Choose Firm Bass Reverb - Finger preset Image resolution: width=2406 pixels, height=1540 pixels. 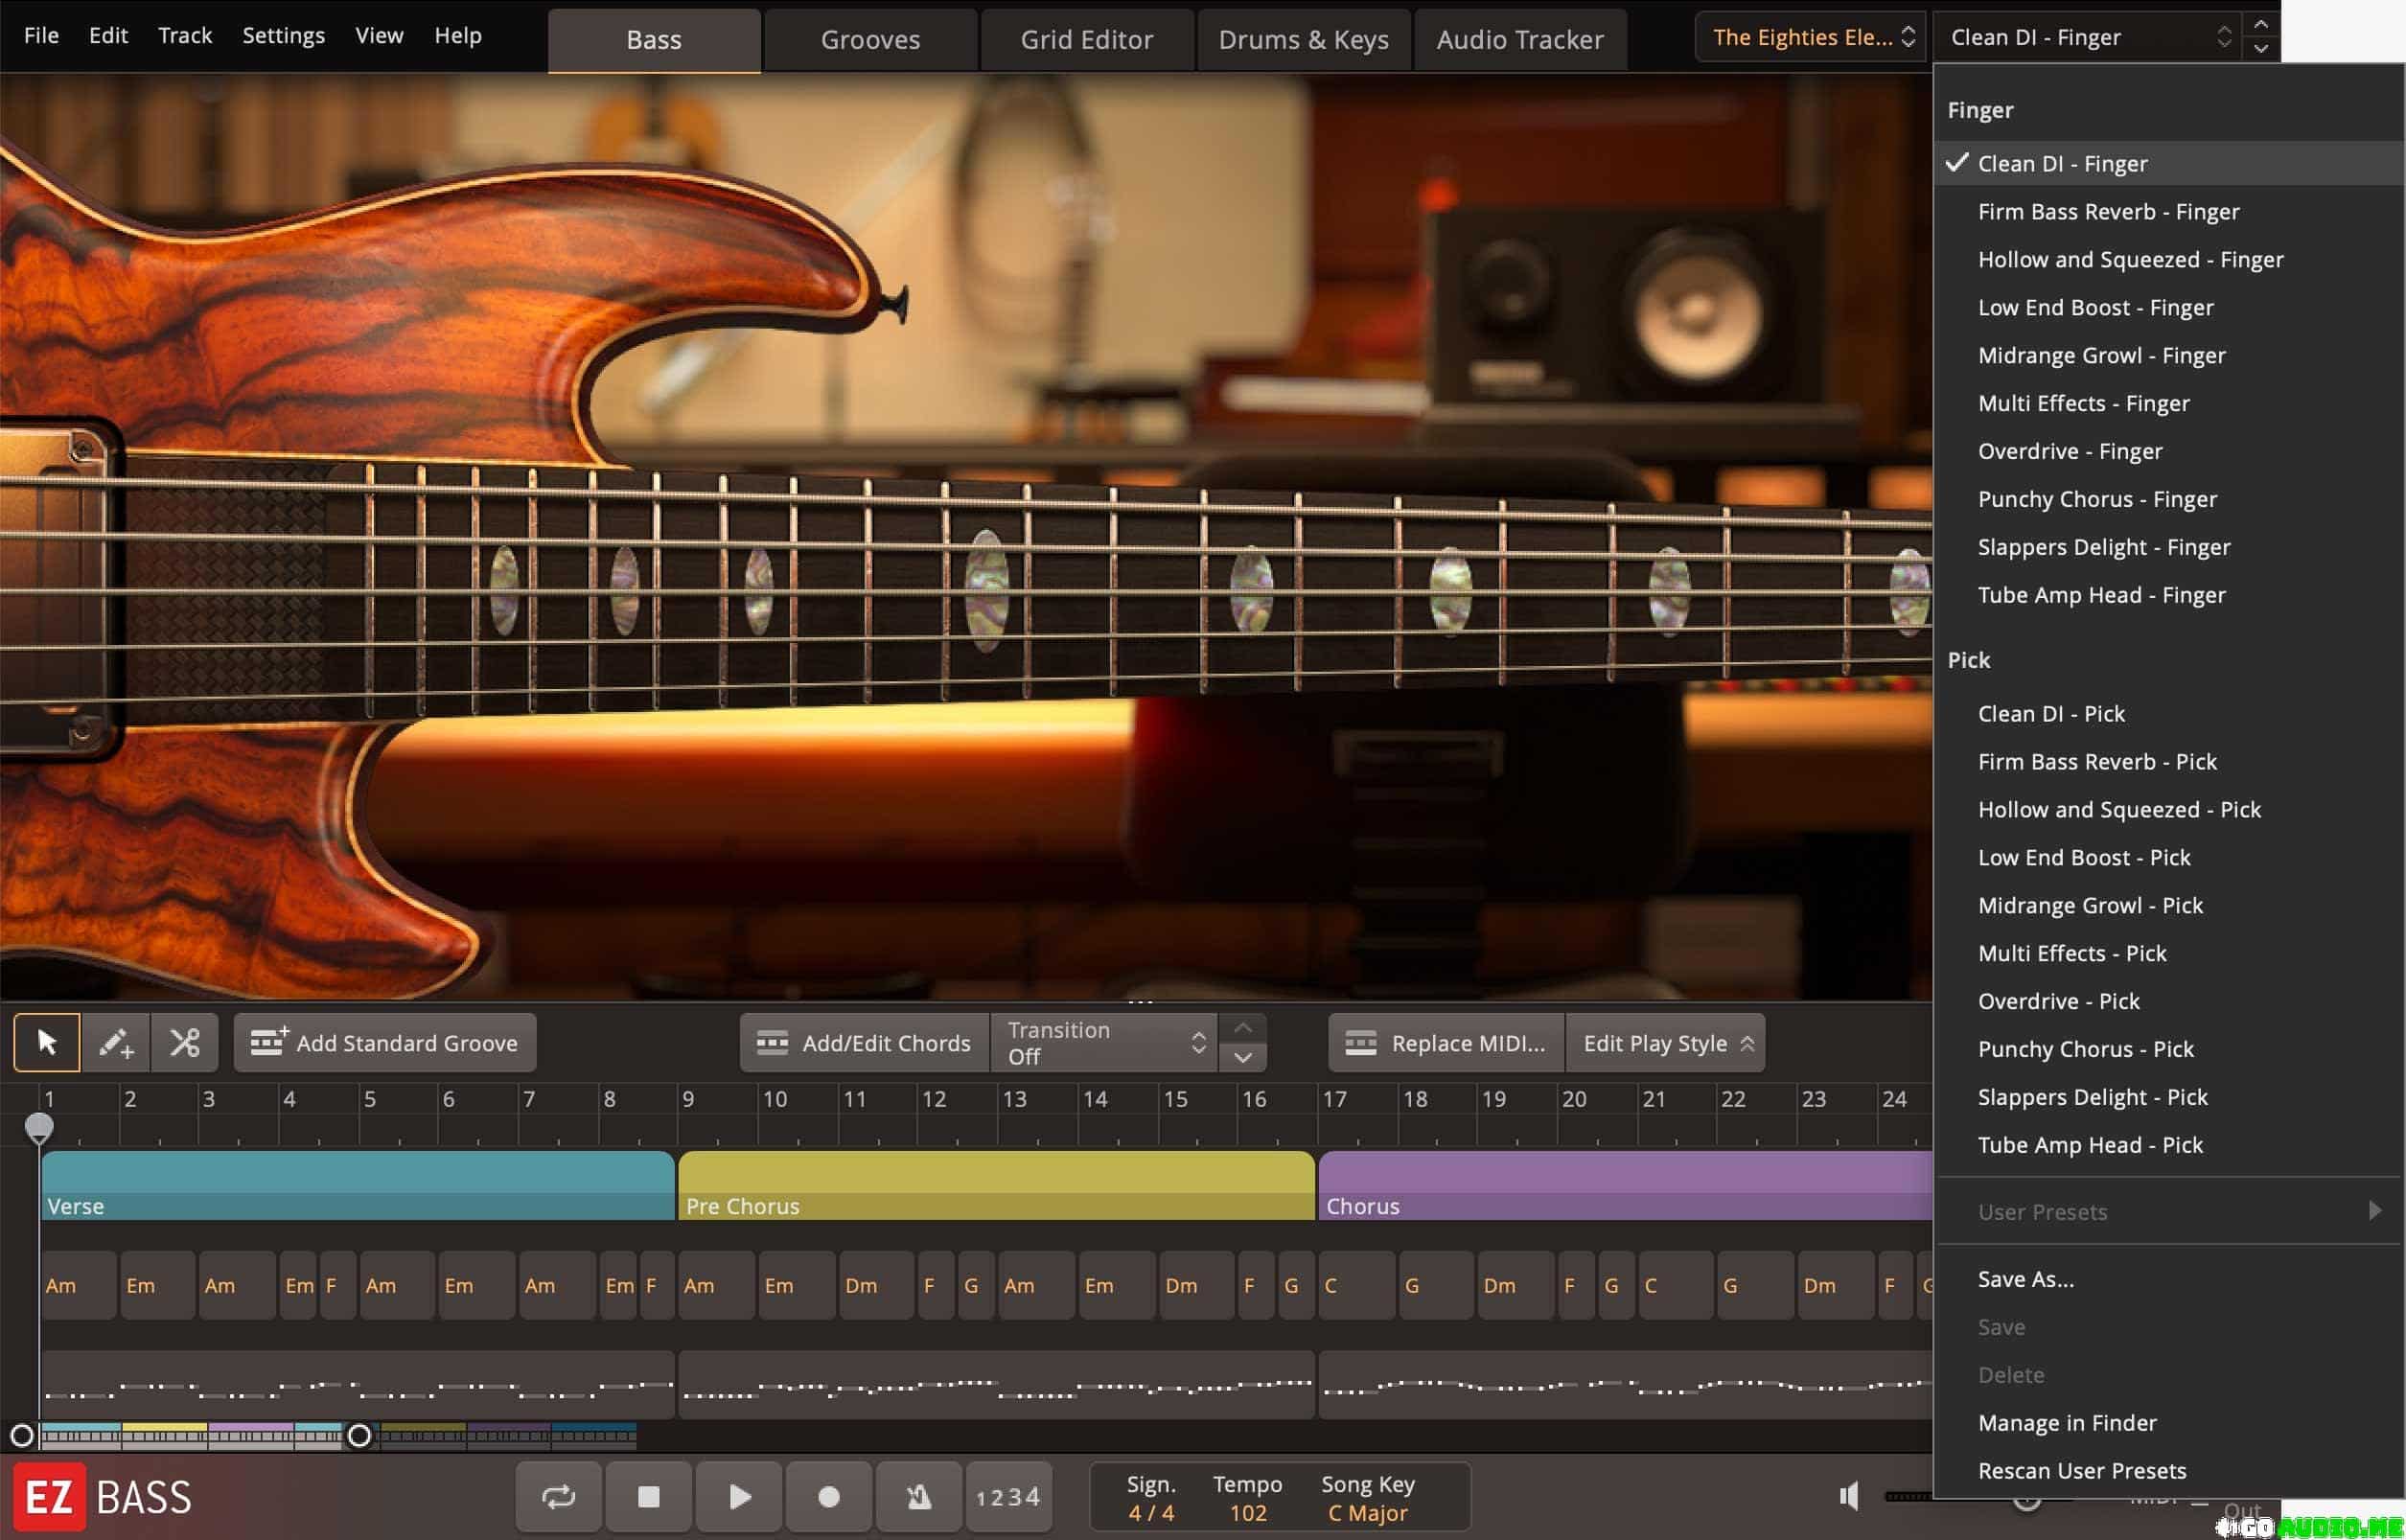tap(2168, 211)
